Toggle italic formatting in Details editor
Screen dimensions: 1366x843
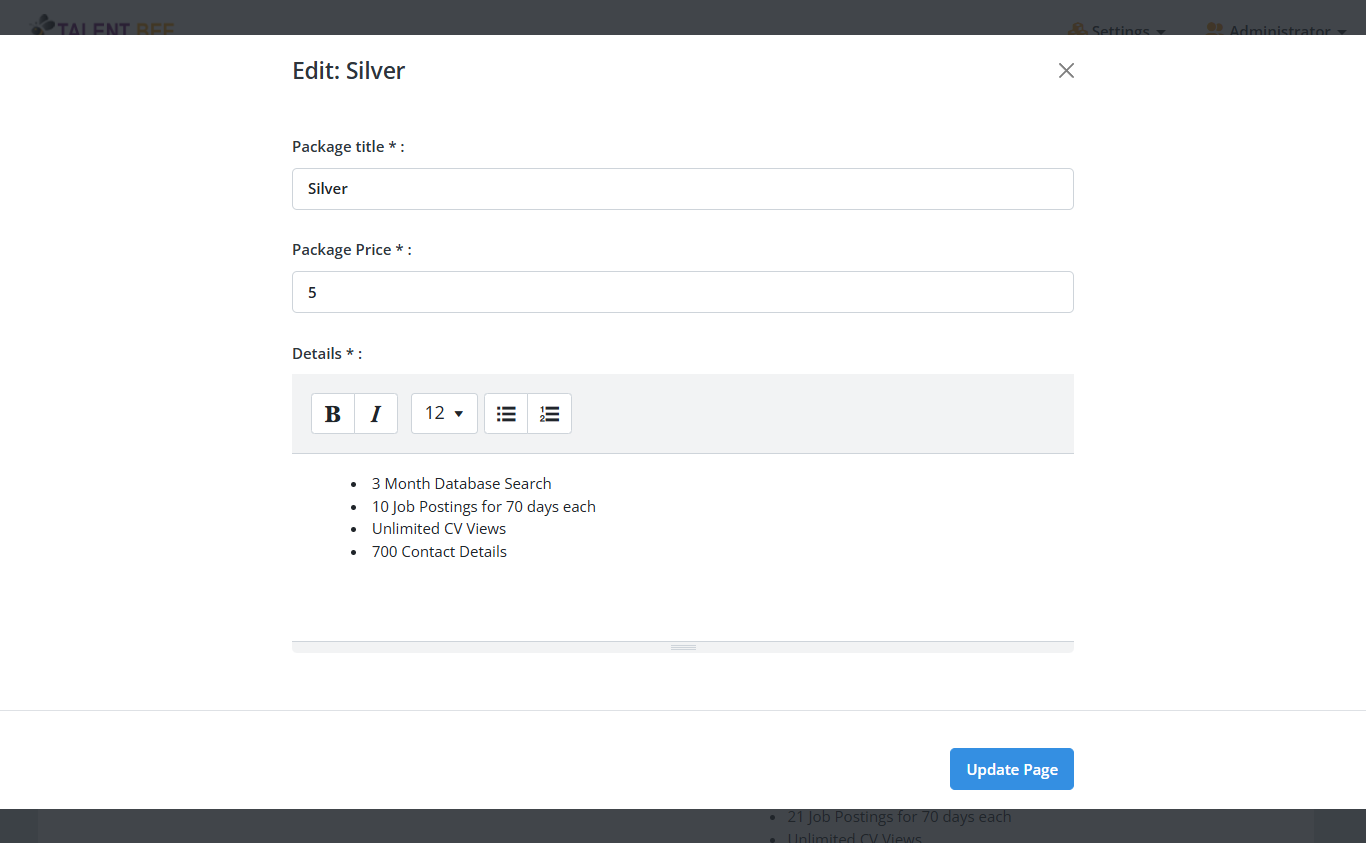tap(376, 414)
